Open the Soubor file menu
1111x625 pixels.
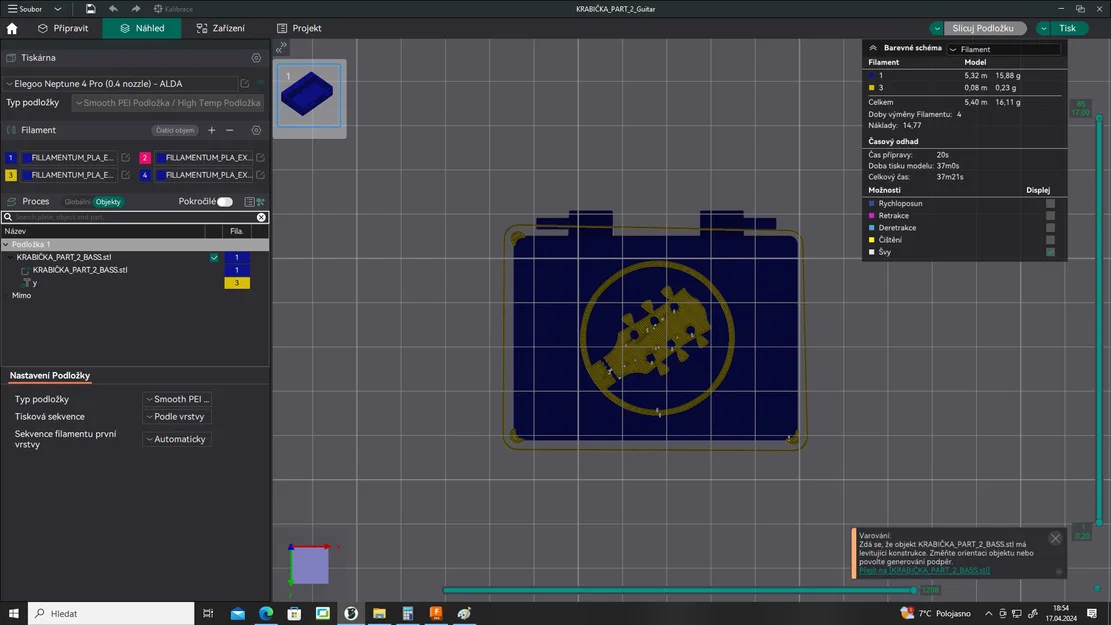coord(25,9)
